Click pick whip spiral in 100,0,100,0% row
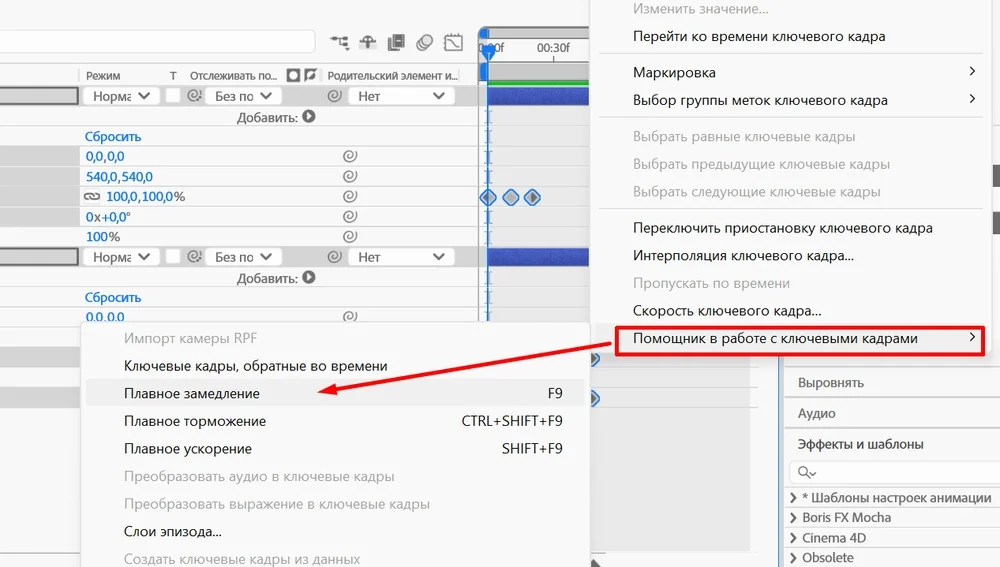This screenshot has height=567, width=1000. pyautogui.click(x=349, y=196)
